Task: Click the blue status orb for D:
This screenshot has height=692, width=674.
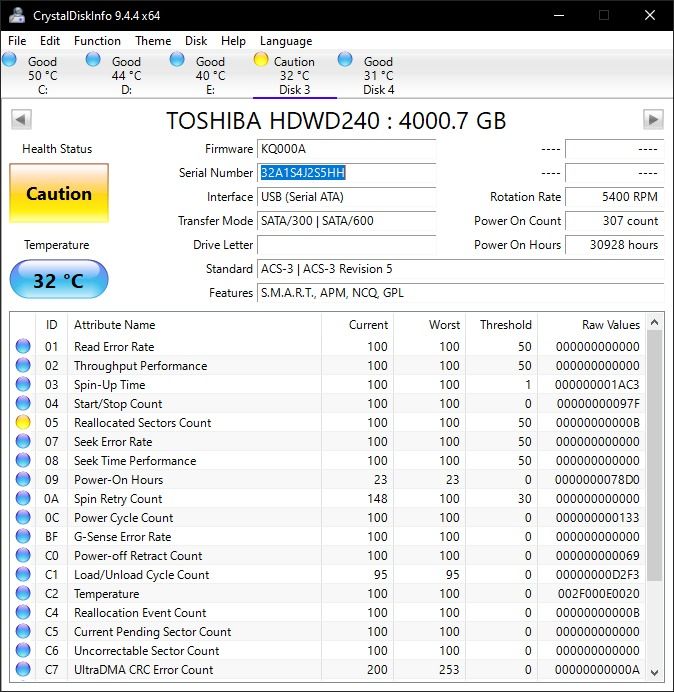Action: point(93,59)
